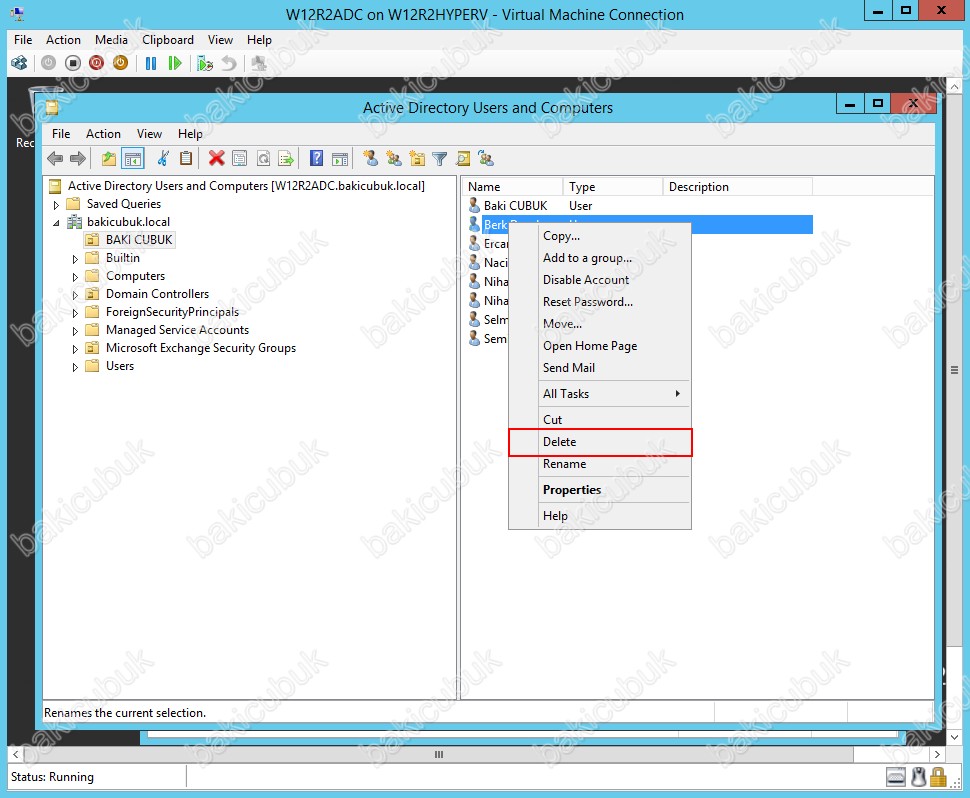Click the Paste clipboard toolbar icon
The width and height of the screenshot is (970, 798).
tap(186, 159)
